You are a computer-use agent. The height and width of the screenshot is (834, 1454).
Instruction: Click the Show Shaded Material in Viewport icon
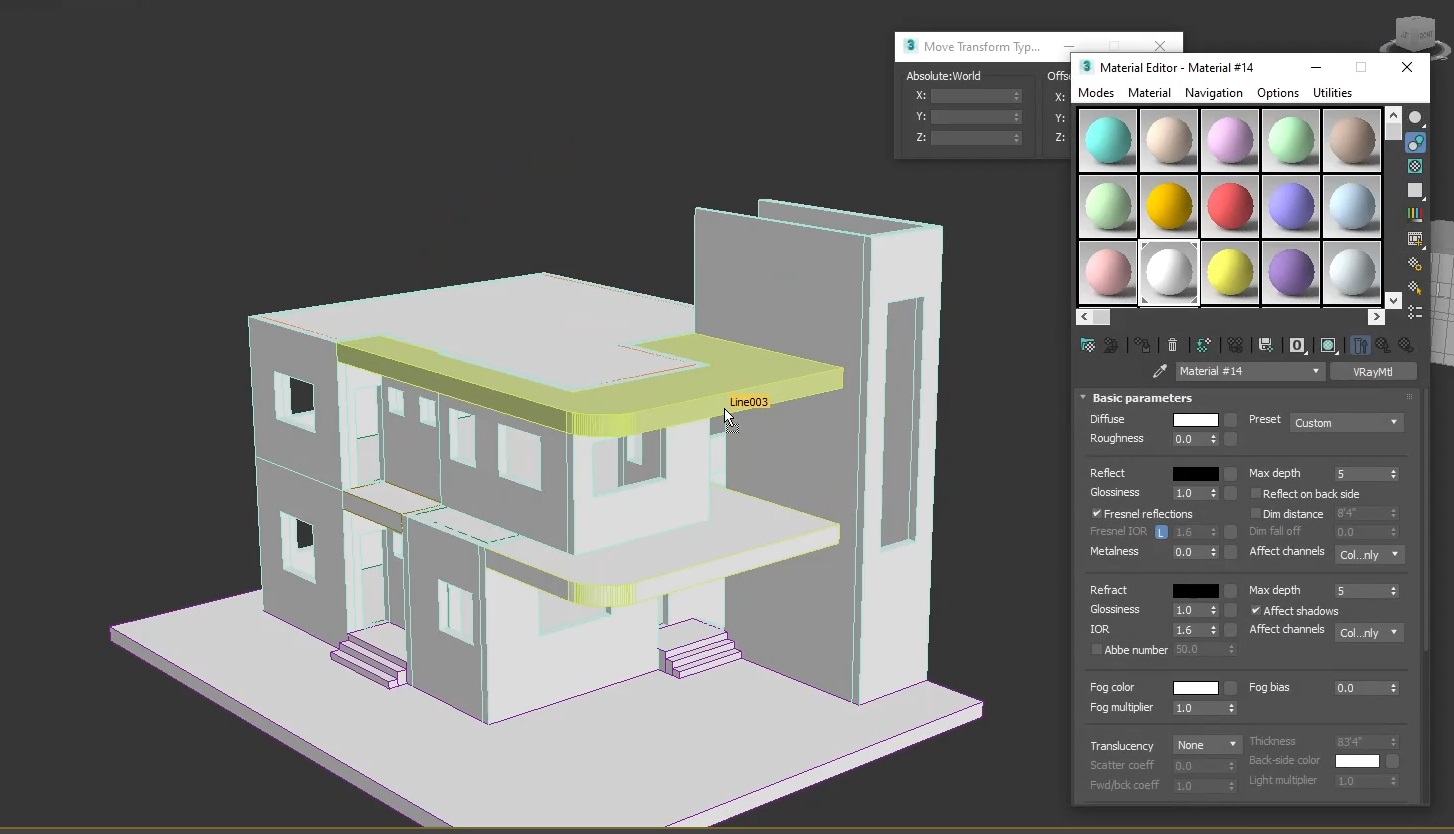coord(1328,345)
